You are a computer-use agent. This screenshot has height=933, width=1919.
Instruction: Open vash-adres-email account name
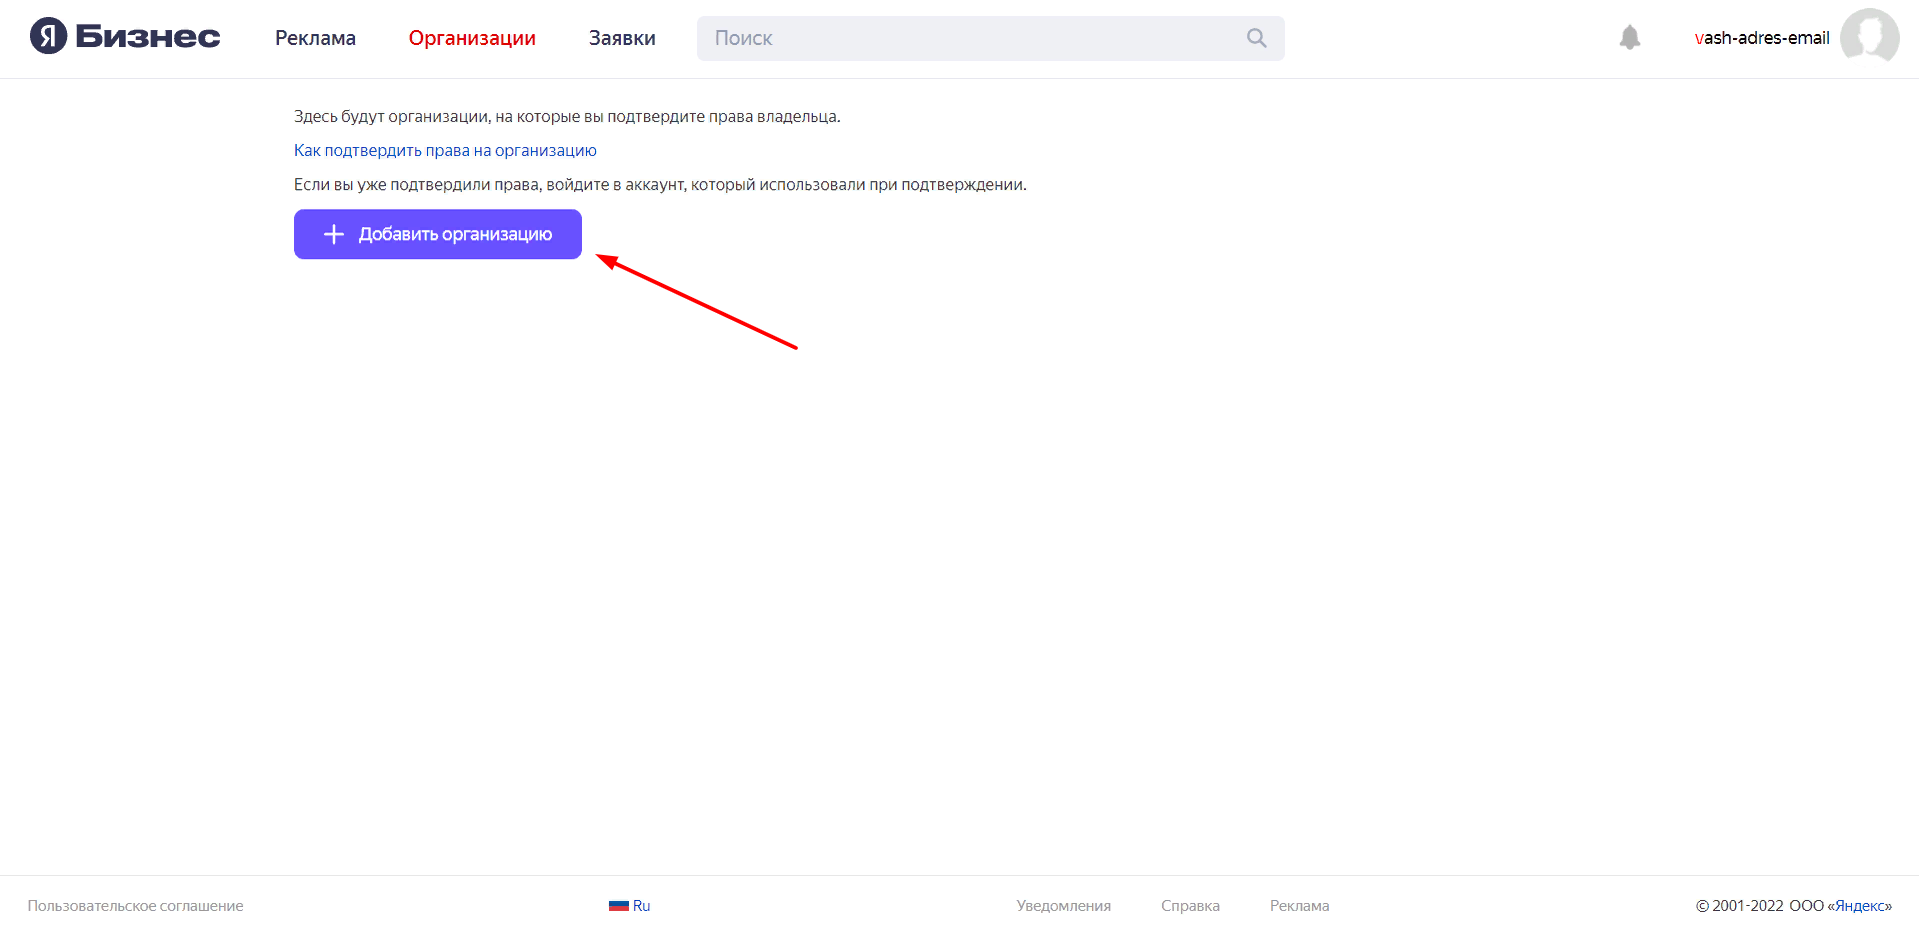click(1761, 38)
